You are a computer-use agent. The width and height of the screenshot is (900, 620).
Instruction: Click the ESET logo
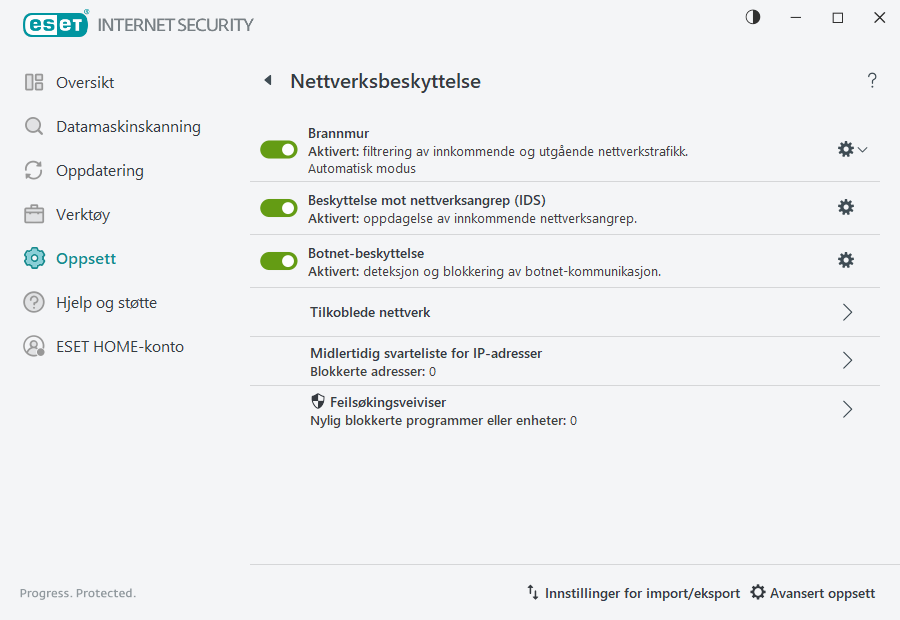pos(55,24)
